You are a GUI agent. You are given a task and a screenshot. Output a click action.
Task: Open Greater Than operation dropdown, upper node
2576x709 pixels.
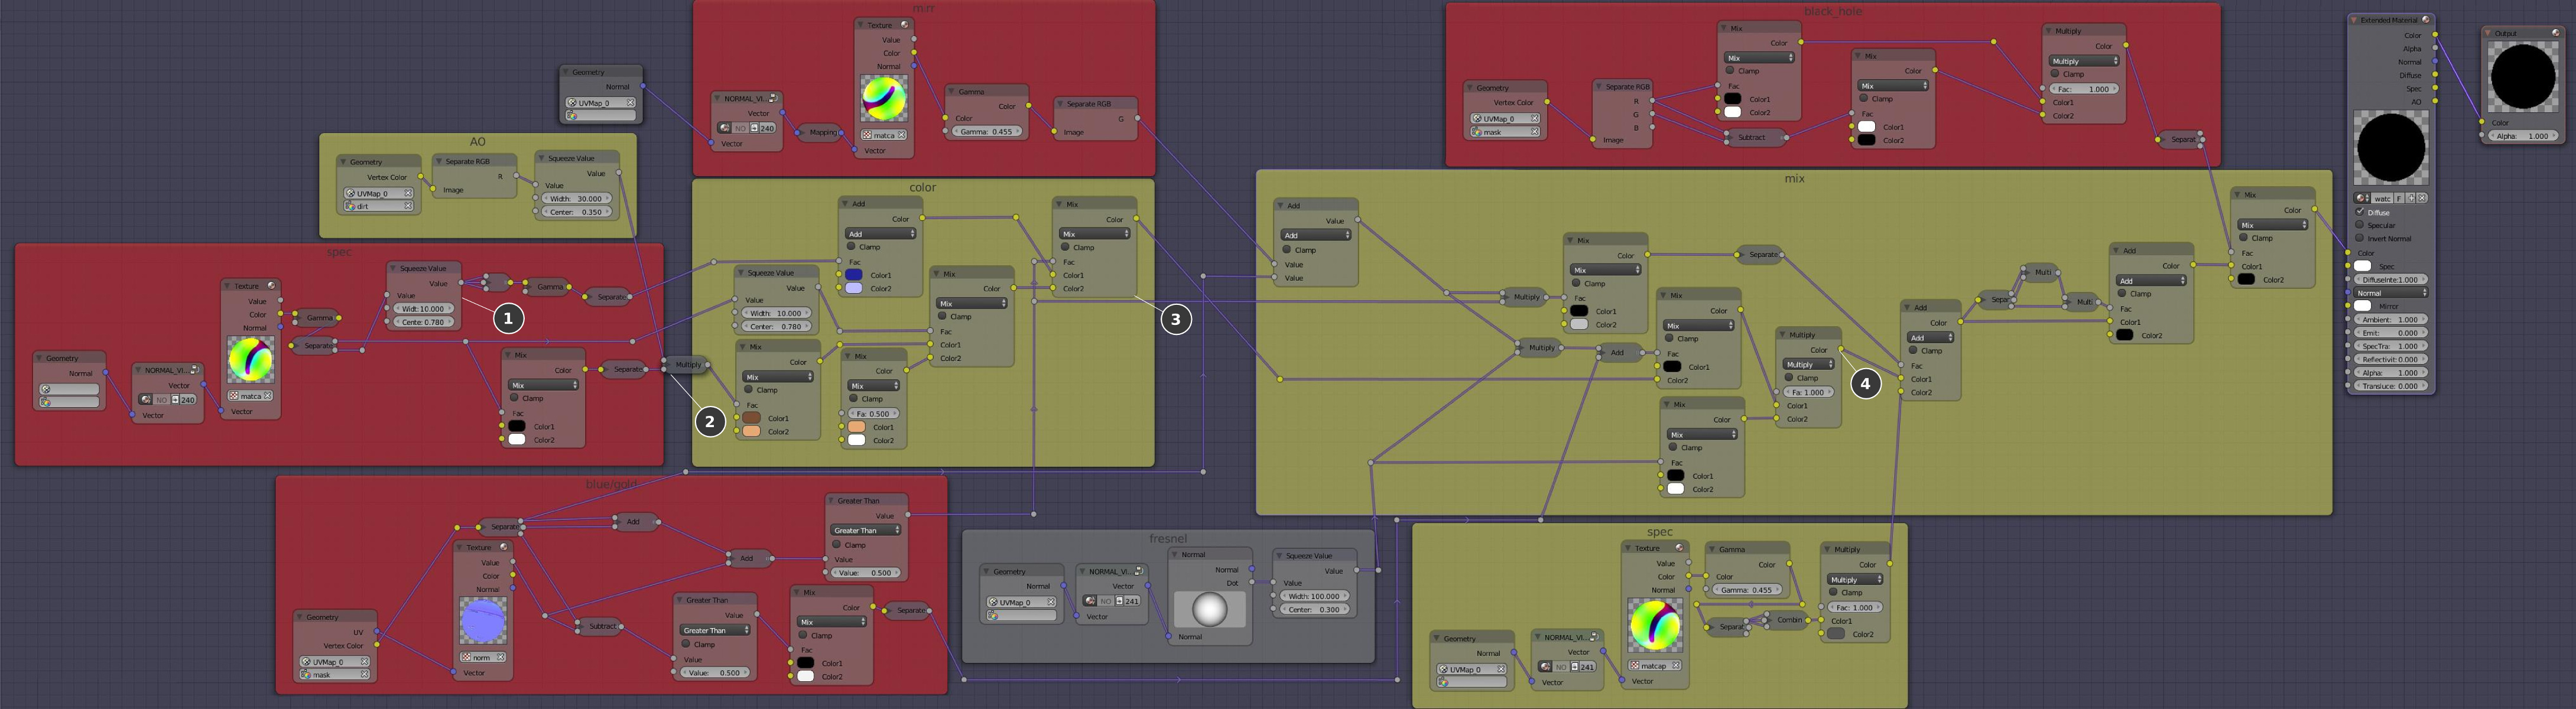coord(865,530)
